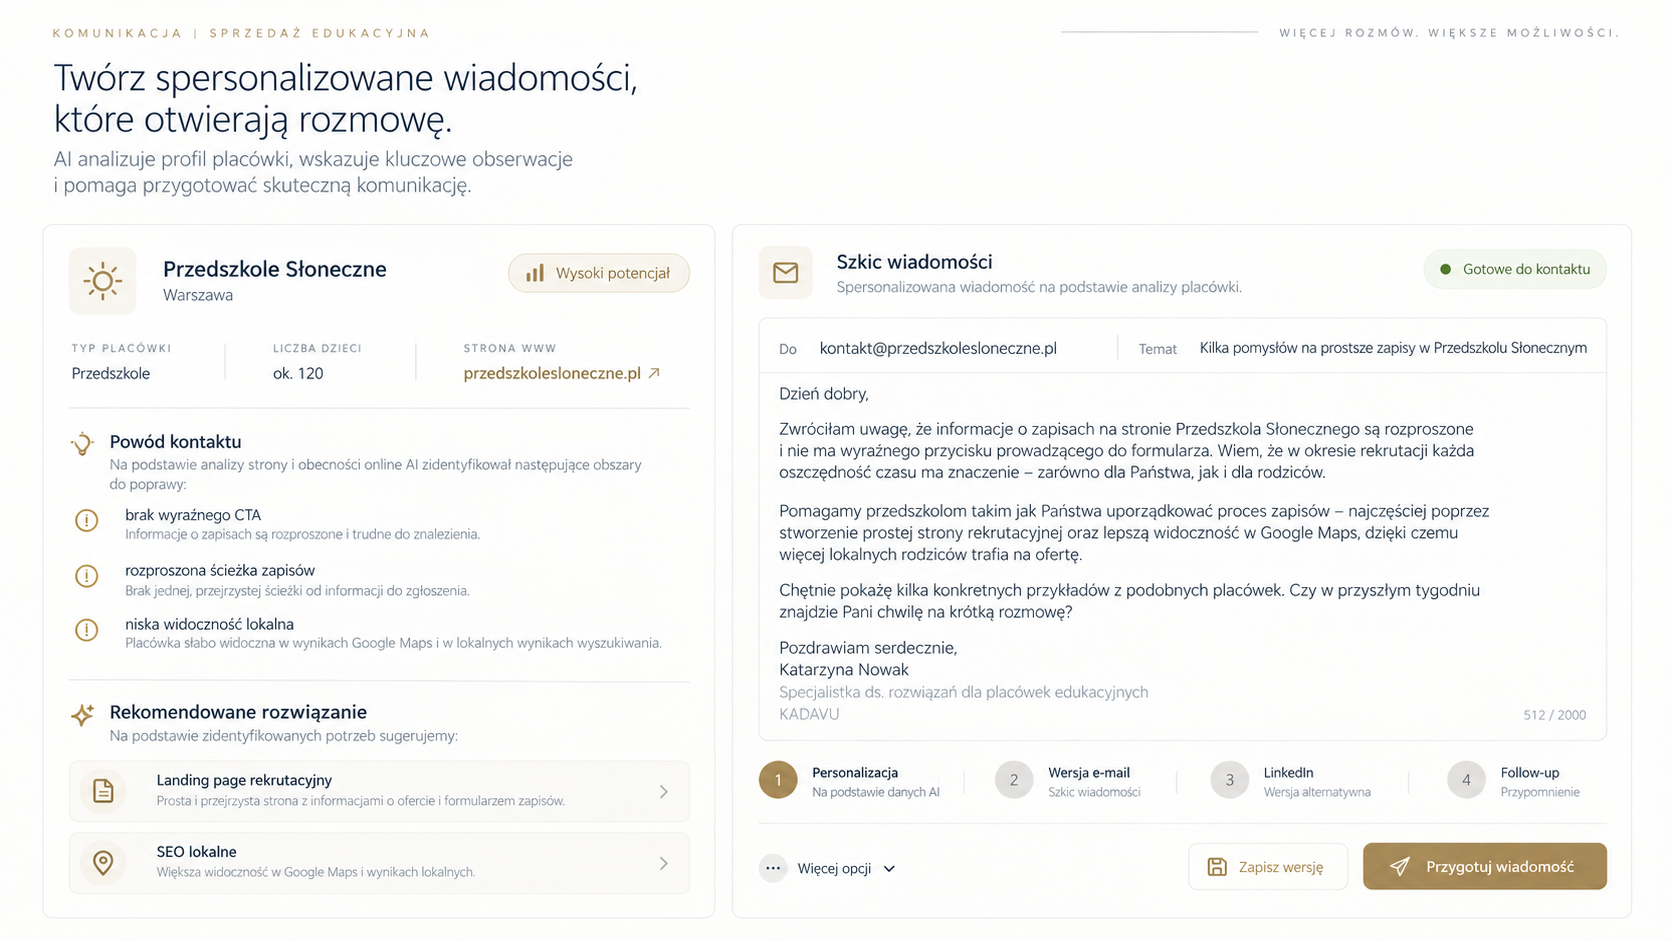Click the warning icon for brak wyraźnego CTA
This screenshot has width=1672, height=941.
pyautogui.click(x=87, y=520)
